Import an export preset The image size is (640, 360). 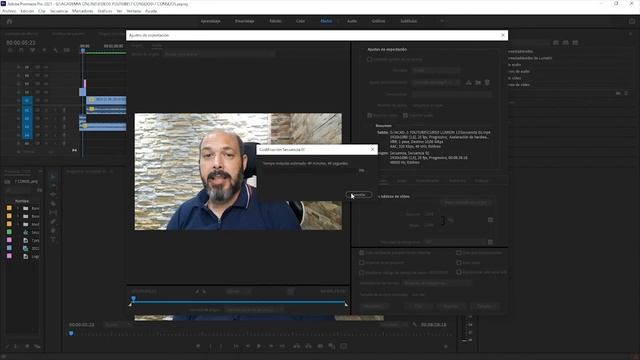pyautogui.click(x=478, y=82)
